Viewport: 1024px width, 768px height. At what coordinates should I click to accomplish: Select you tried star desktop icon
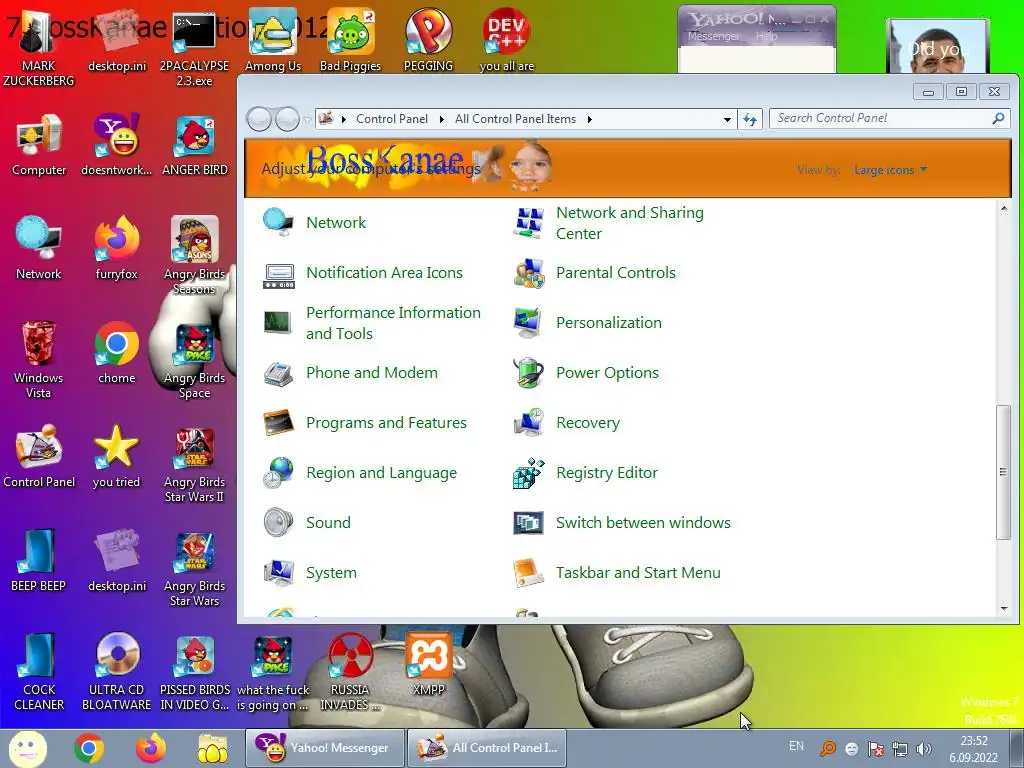point(116,456)
